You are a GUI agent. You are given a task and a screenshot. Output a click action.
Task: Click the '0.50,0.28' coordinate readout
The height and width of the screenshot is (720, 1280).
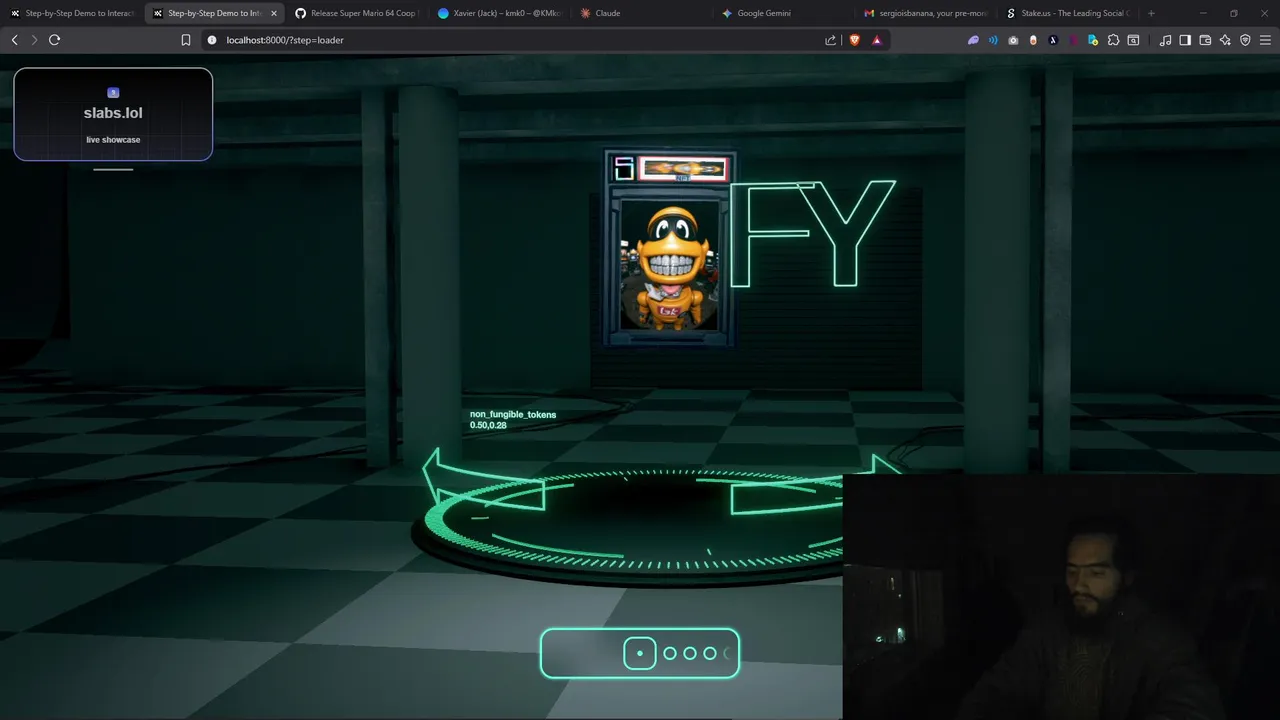[488, 425]
